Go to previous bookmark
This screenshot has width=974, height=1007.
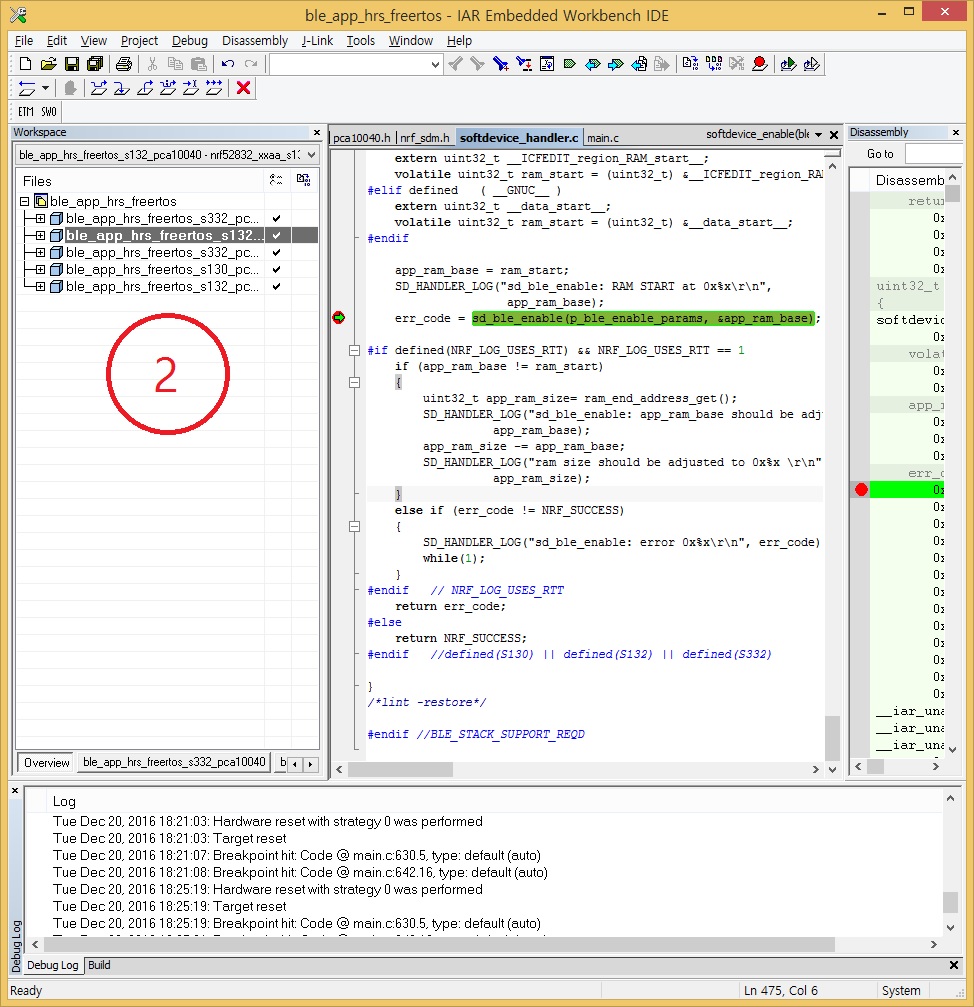(593, 64)
